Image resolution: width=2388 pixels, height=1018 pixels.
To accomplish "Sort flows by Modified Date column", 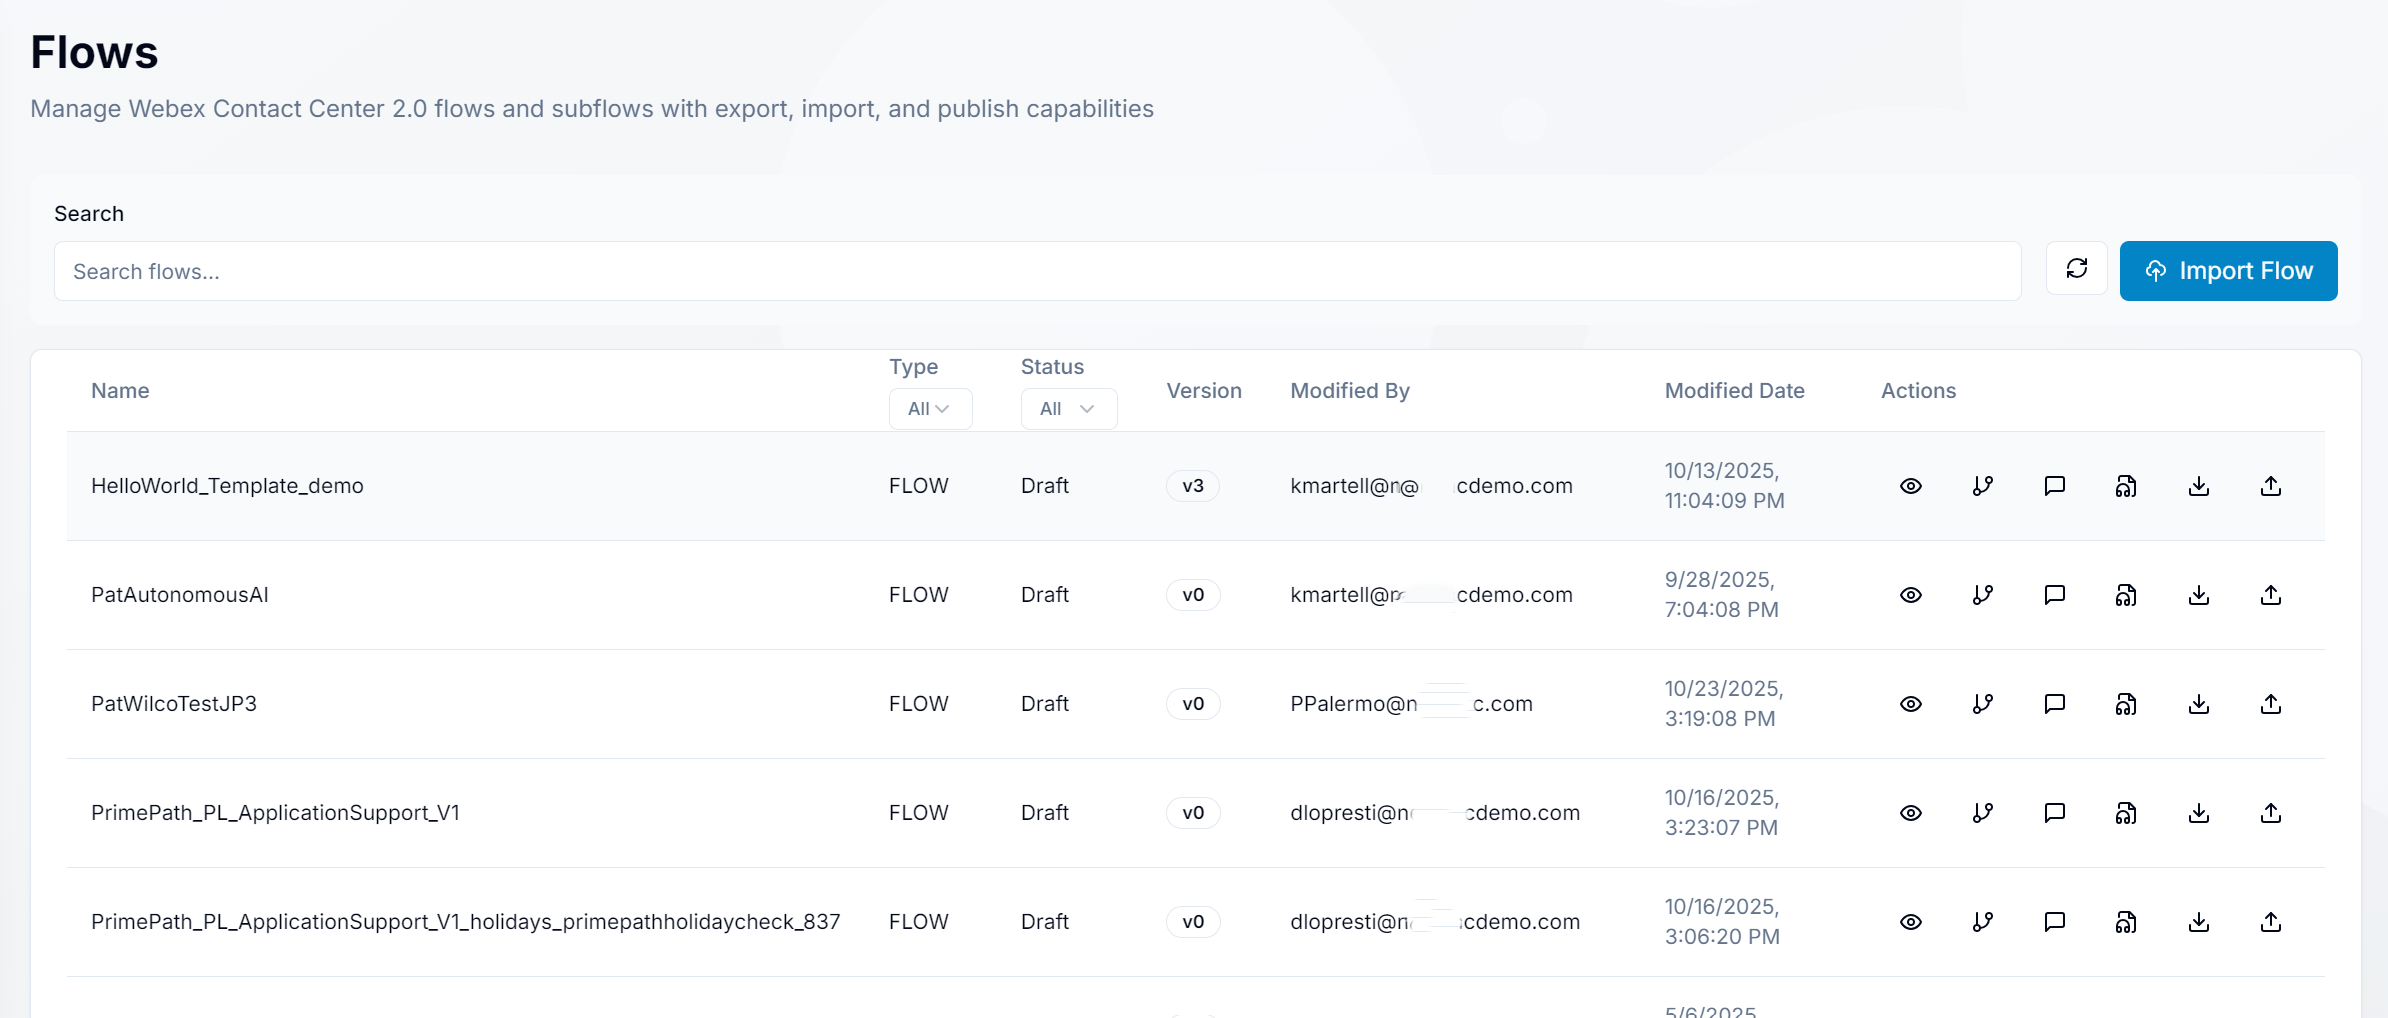I will pos(1733,390).
